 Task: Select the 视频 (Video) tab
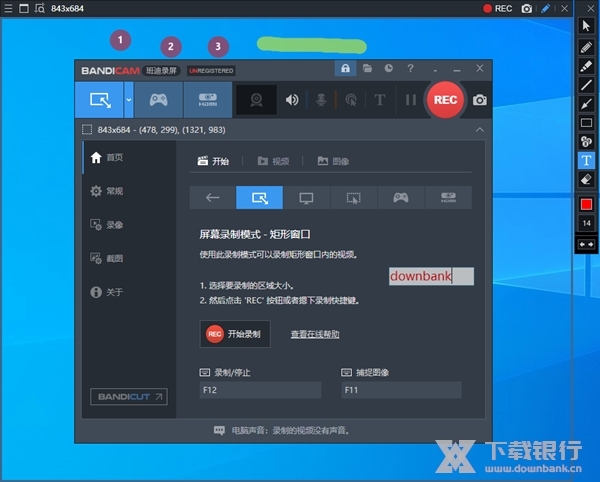(x=273, y=161)
